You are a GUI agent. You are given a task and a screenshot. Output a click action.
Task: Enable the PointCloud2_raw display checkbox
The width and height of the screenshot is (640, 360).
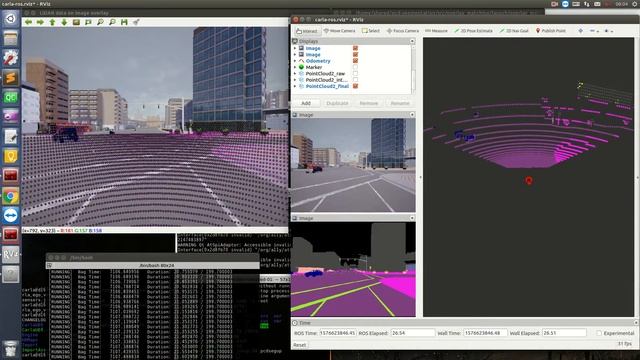pos(355,73)
